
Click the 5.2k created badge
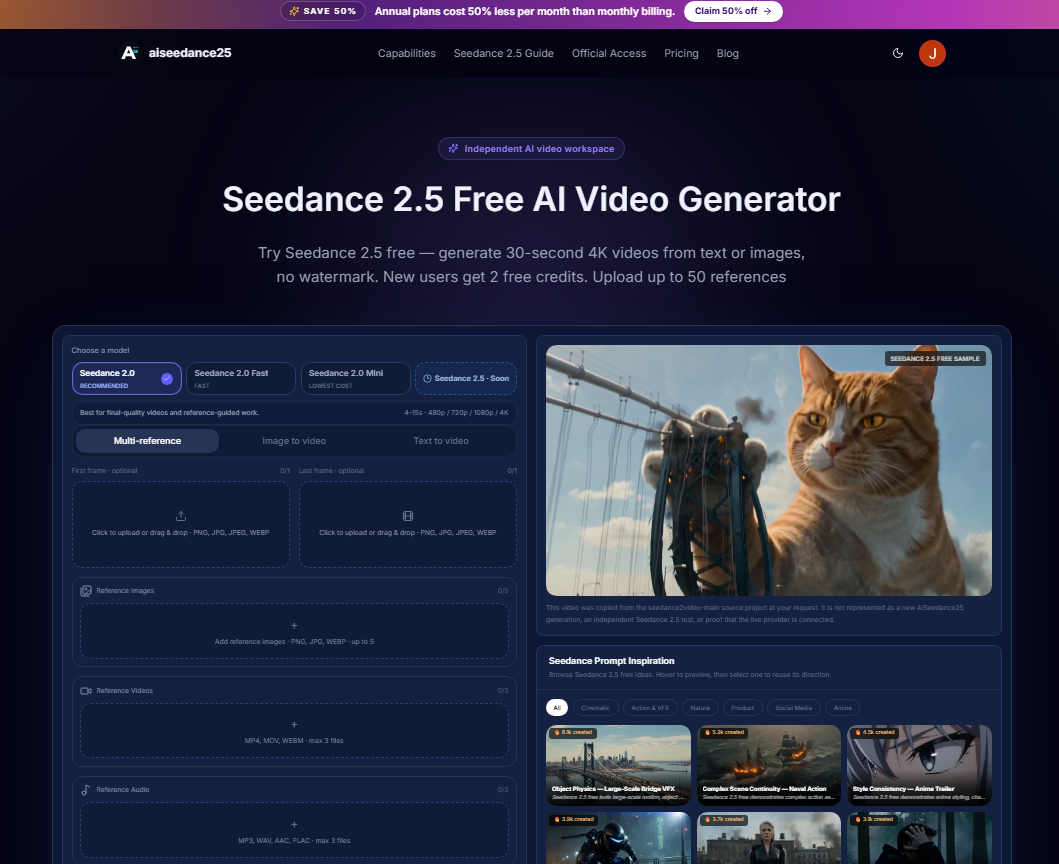point(724,732)
